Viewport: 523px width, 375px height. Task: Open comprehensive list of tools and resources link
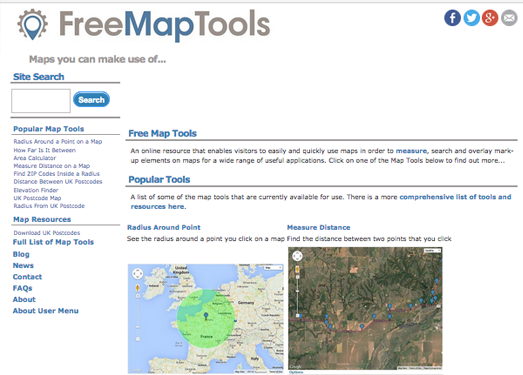[321, 202]
